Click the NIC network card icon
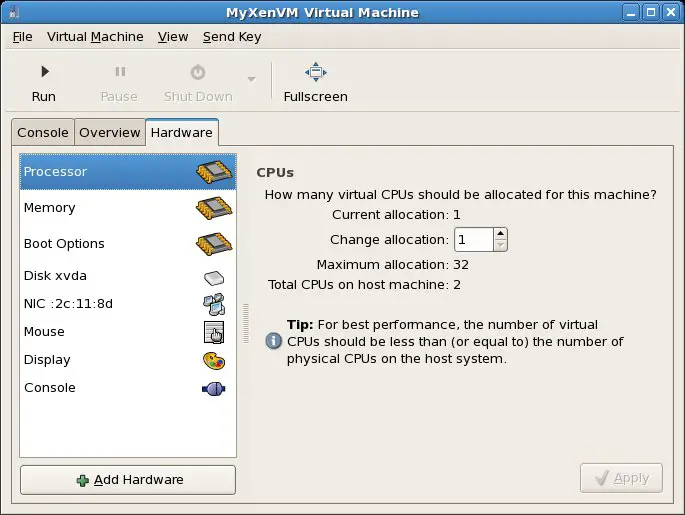This screenshot has width=685, height=515. (214, 304)
